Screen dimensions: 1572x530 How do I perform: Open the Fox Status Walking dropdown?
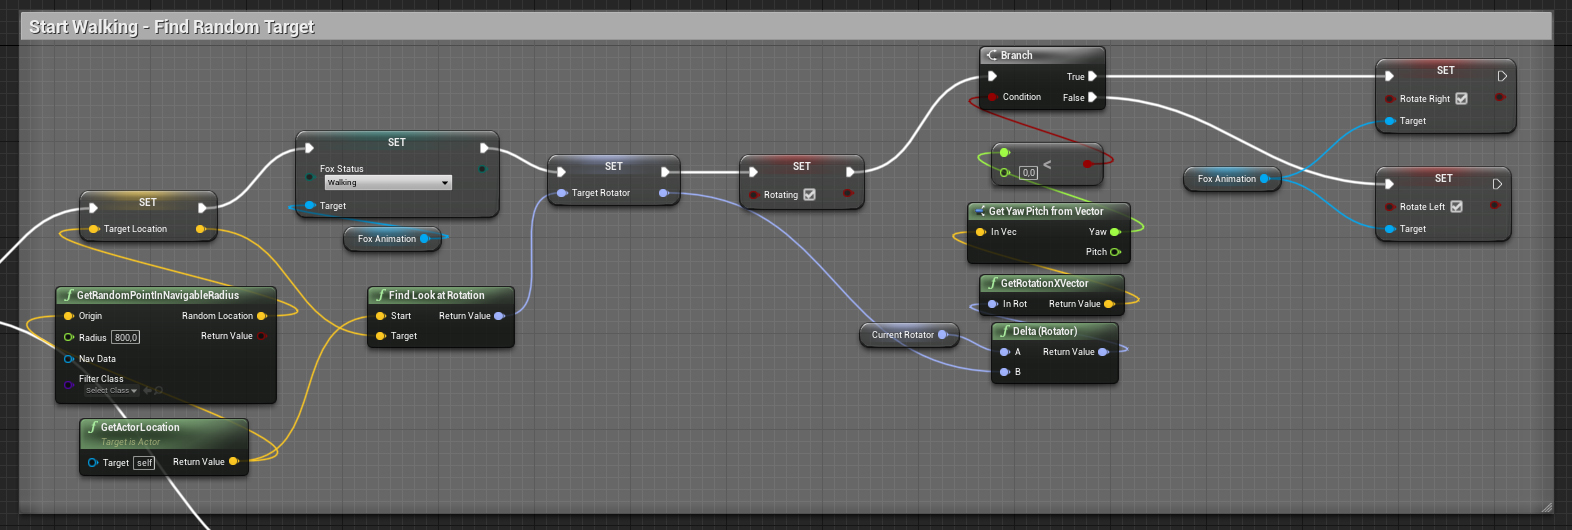click(x=388, y=183)
